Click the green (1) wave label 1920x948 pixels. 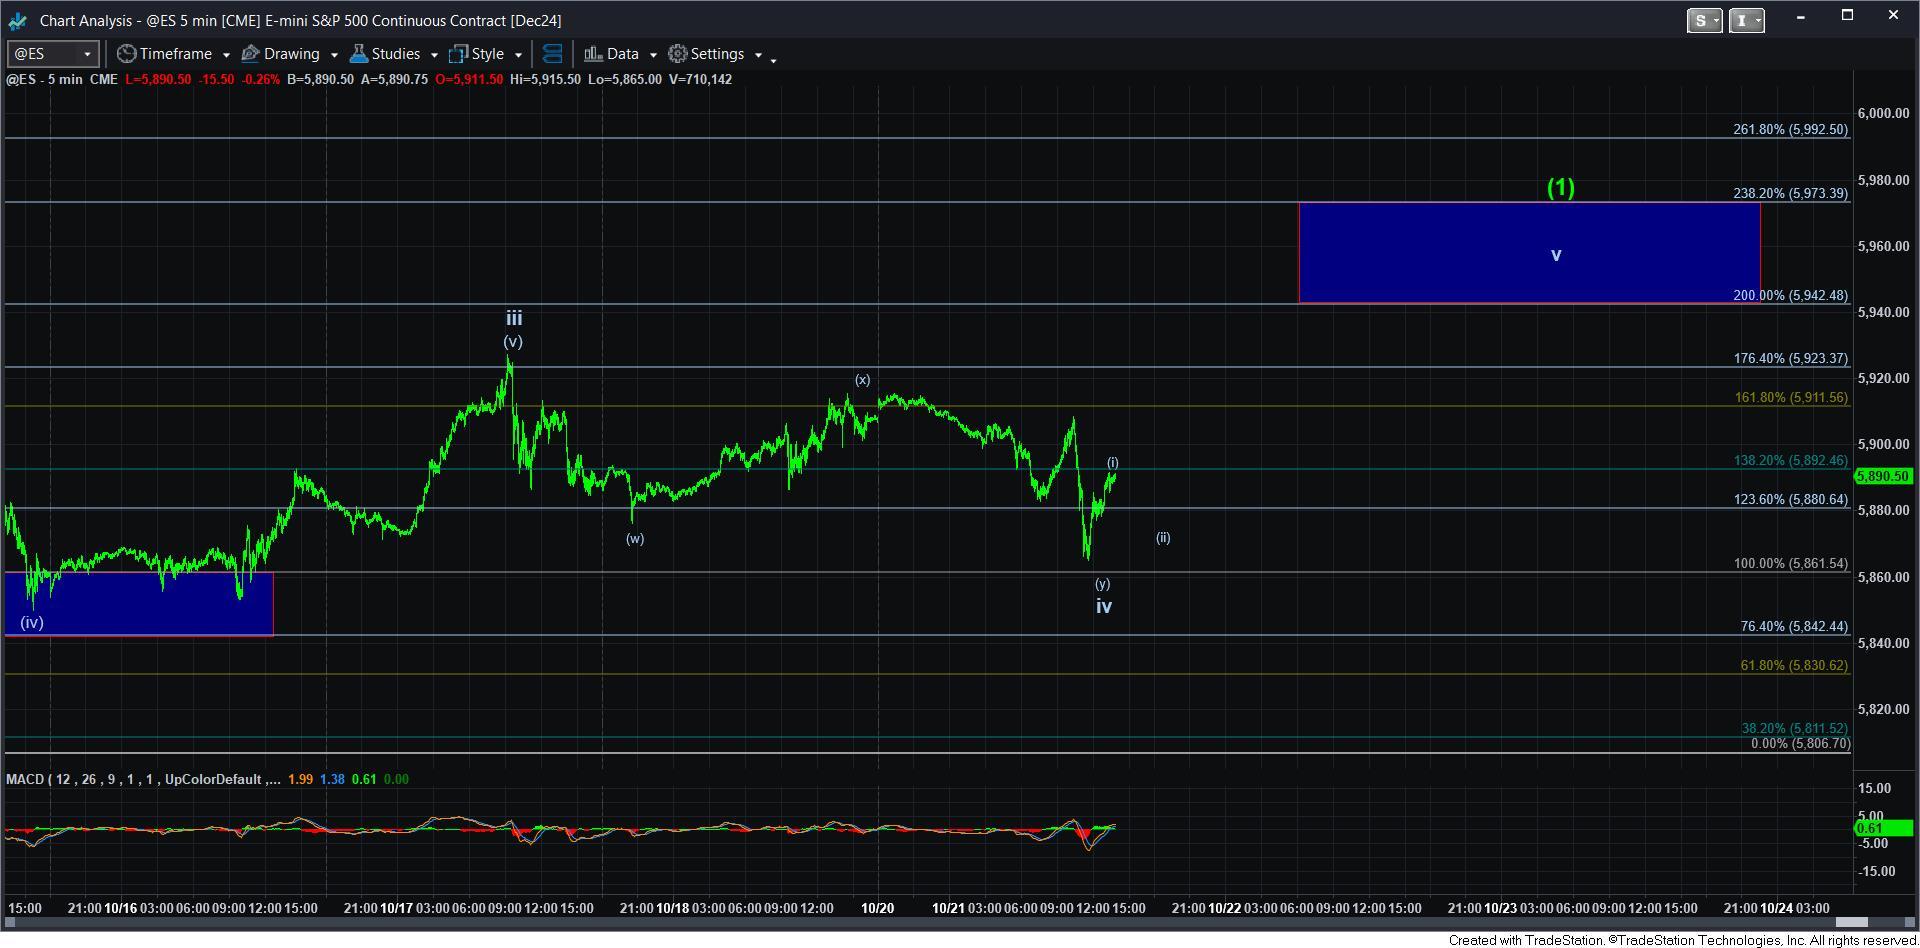click(x=1561, y=187)
